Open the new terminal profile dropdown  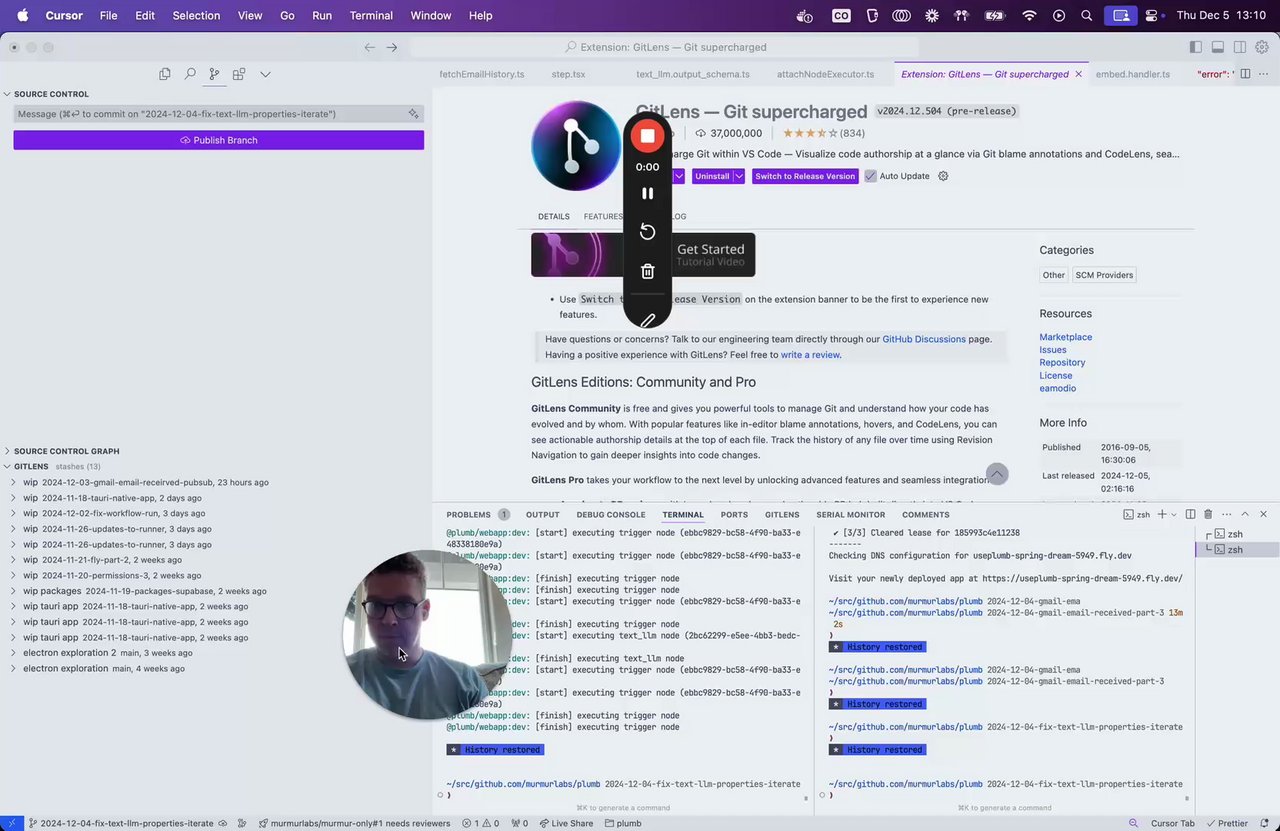point(1174,514)
